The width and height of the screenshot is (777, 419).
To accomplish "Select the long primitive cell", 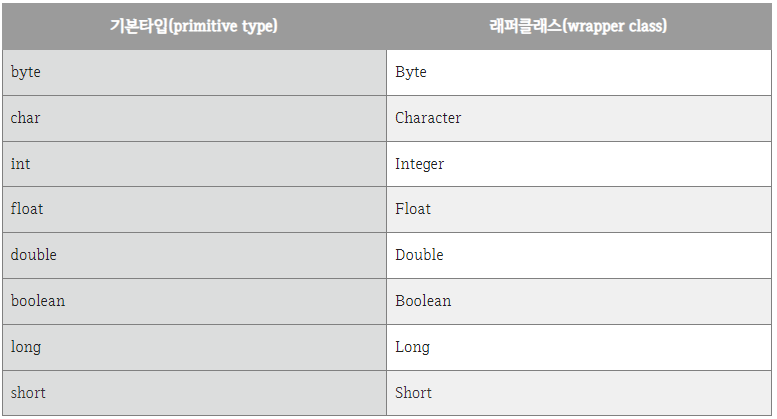I will tap(194, 347).
